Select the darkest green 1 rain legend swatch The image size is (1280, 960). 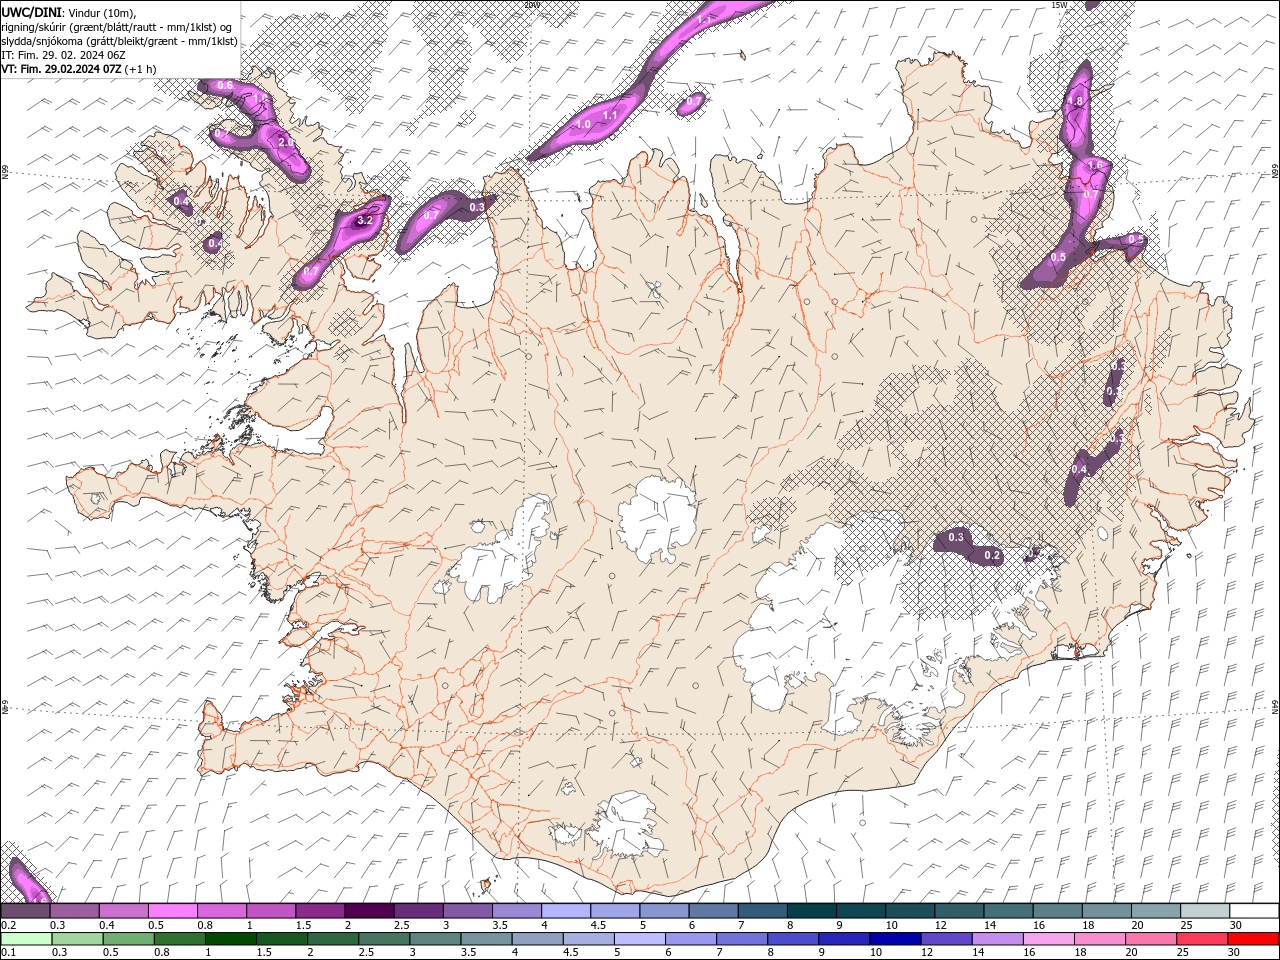tap(230, 939)
